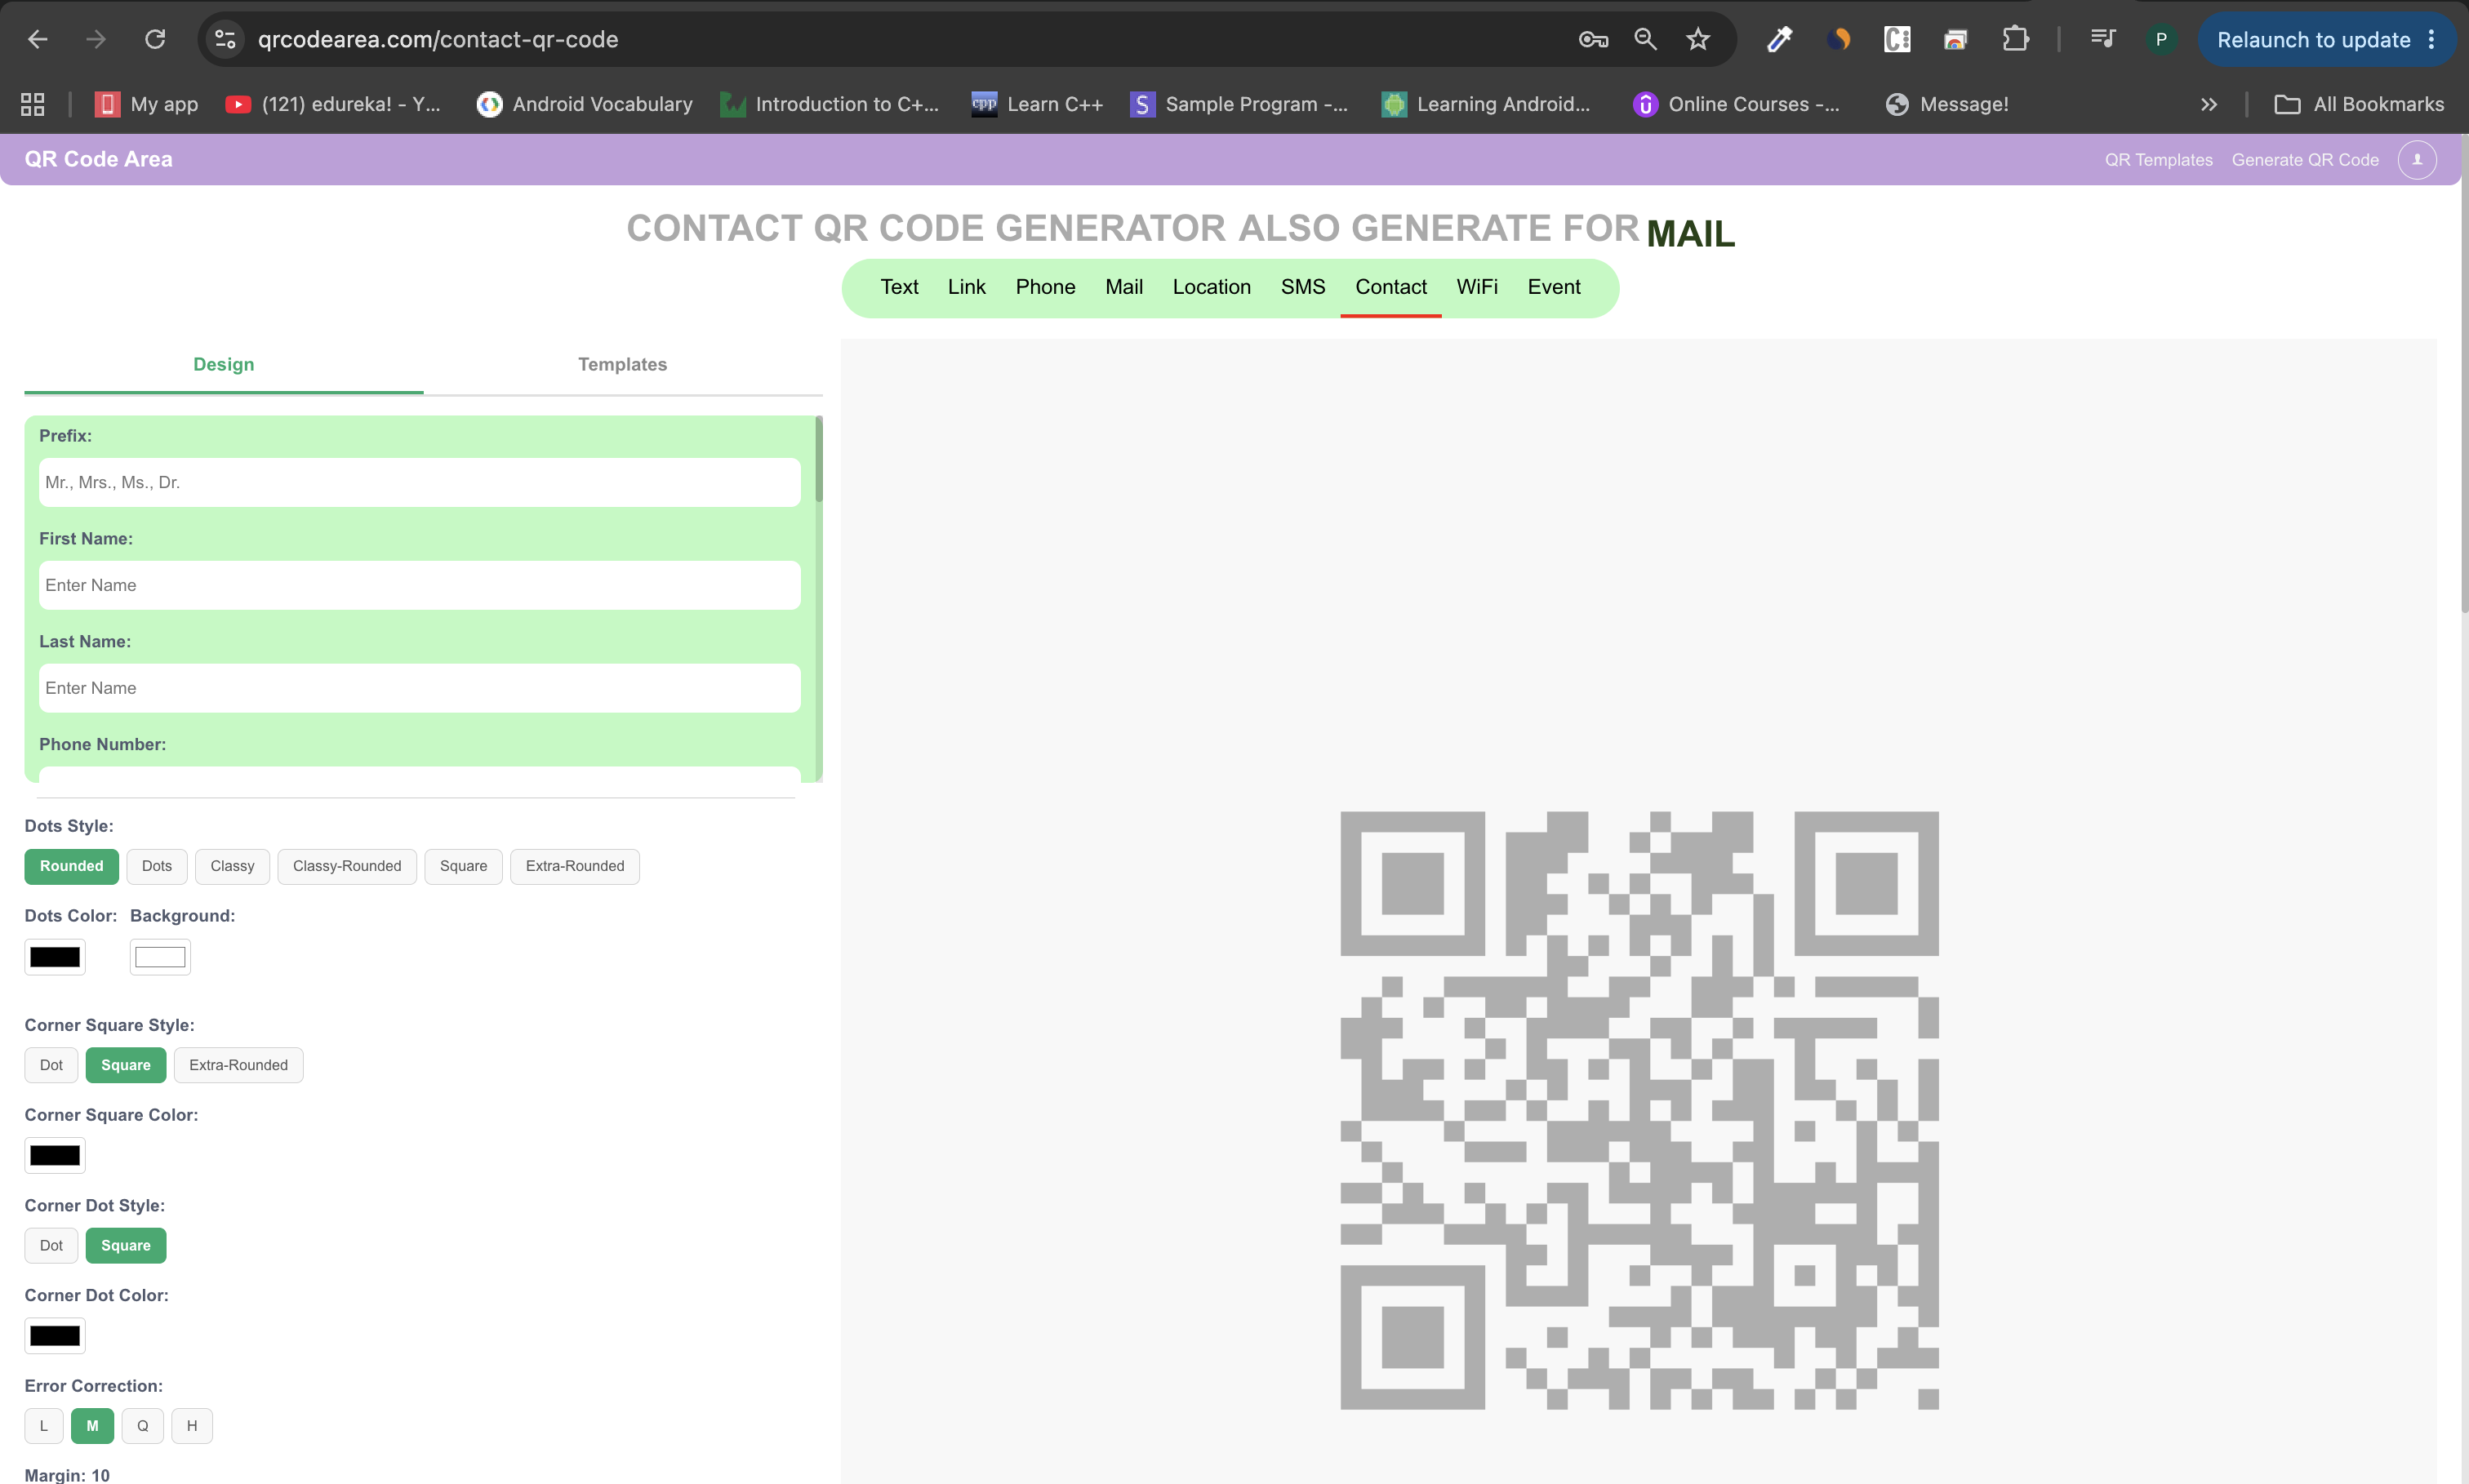Open the Sample Program bookmark
The width and height of the screenshot is (2469, 1484).
pos(1239,104)
